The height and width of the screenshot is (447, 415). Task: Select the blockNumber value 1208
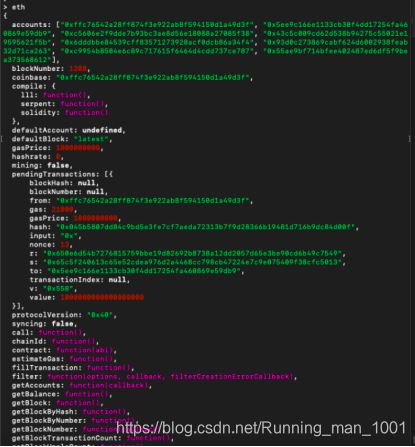coord(78,69)
